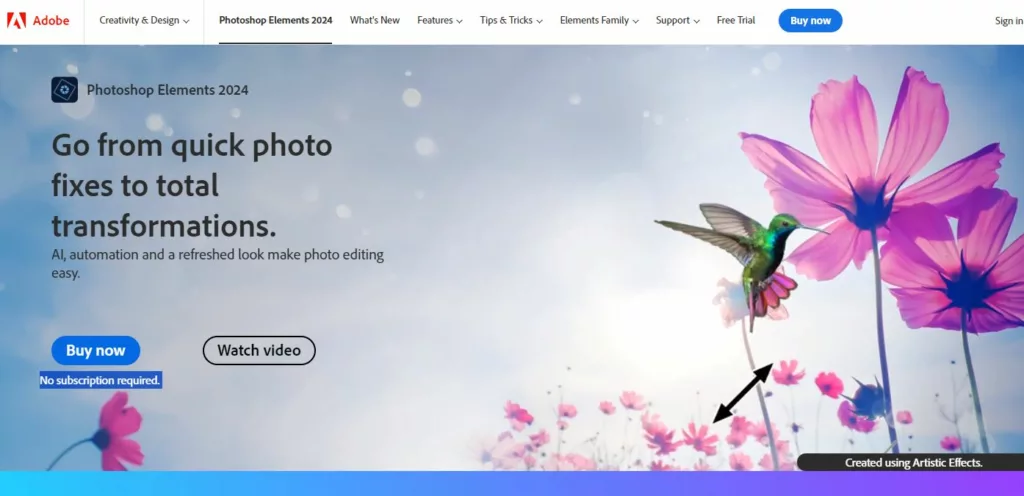Click the Adobe logo icon

pos(16,20)
